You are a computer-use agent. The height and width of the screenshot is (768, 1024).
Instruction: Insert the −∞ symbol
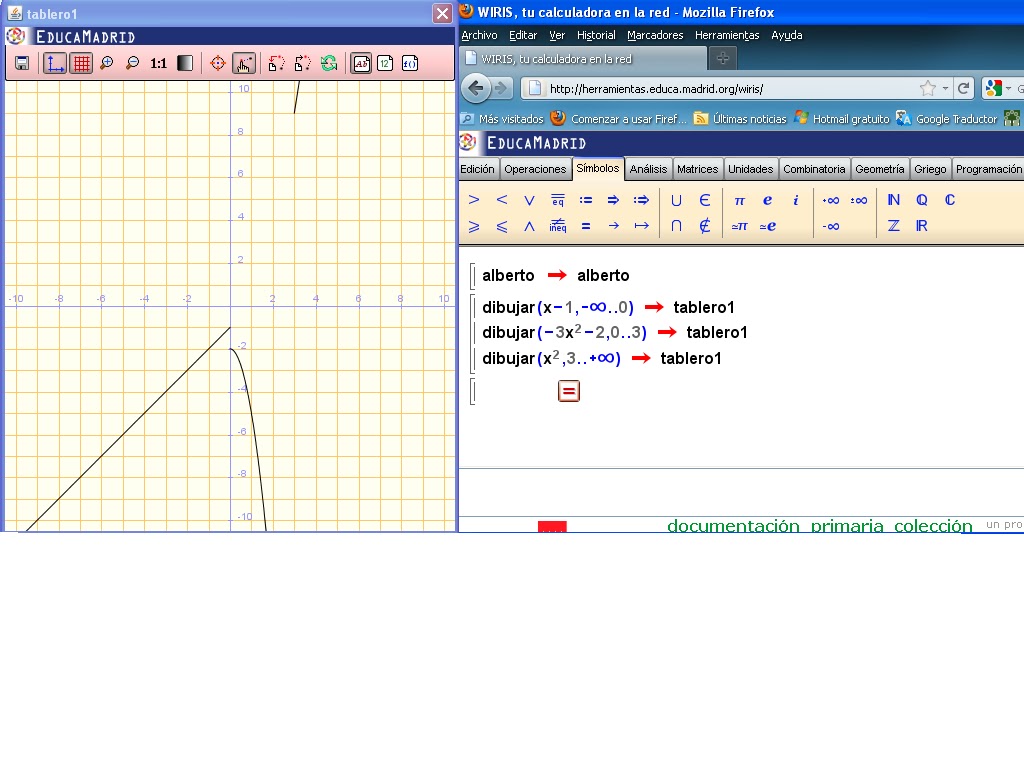831,227
